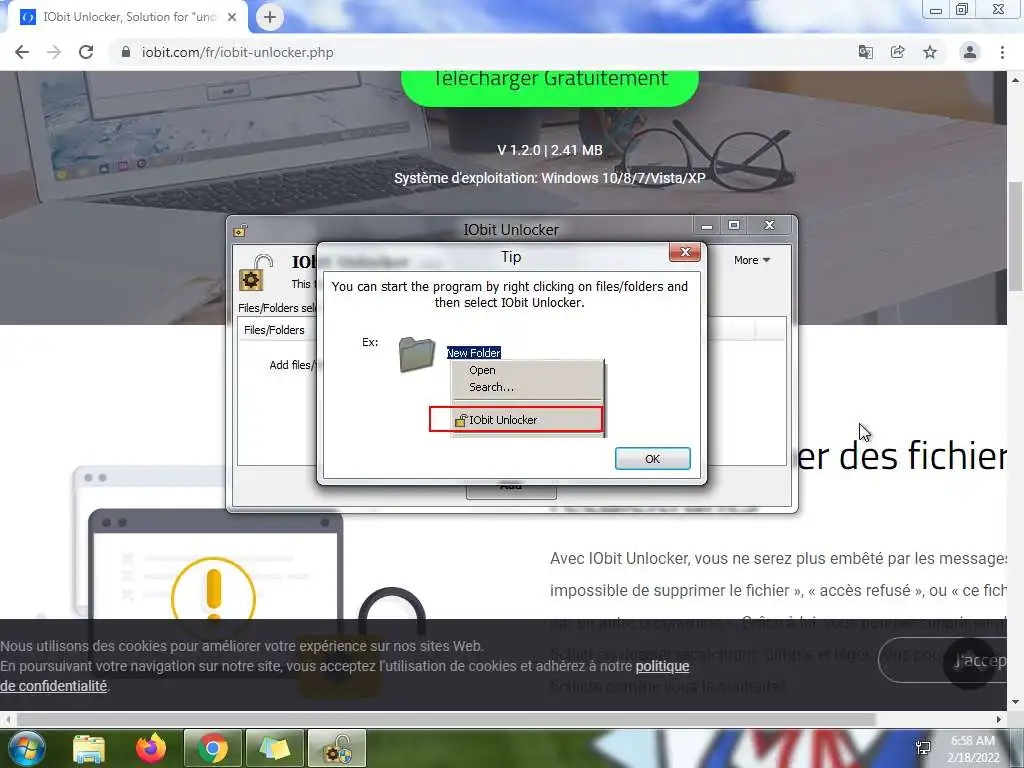Click the taskbar clock showing 6:58 AM
This screenshot has height=768, width=1024.
pyautogui.click(x=973, y=748)
